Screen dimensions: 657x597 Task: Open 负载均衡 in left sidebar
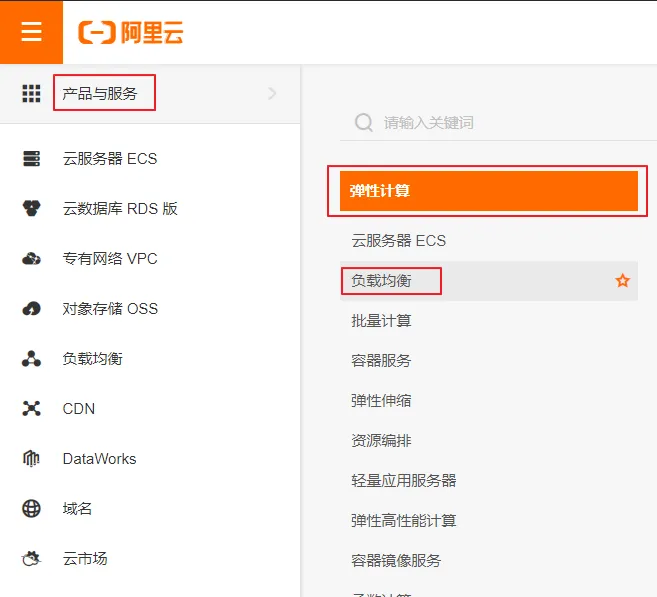tap(93, 359)
